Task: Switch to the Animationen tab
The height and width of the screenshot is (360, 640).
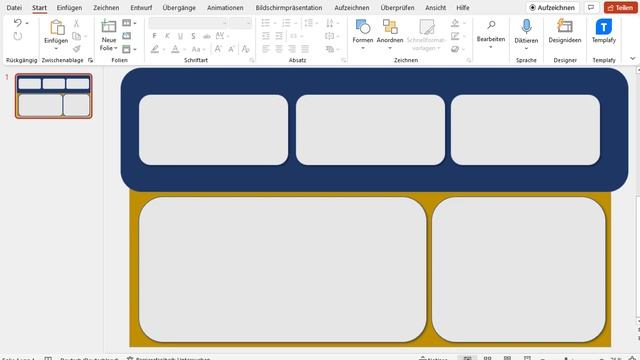Action: [225, 8]
